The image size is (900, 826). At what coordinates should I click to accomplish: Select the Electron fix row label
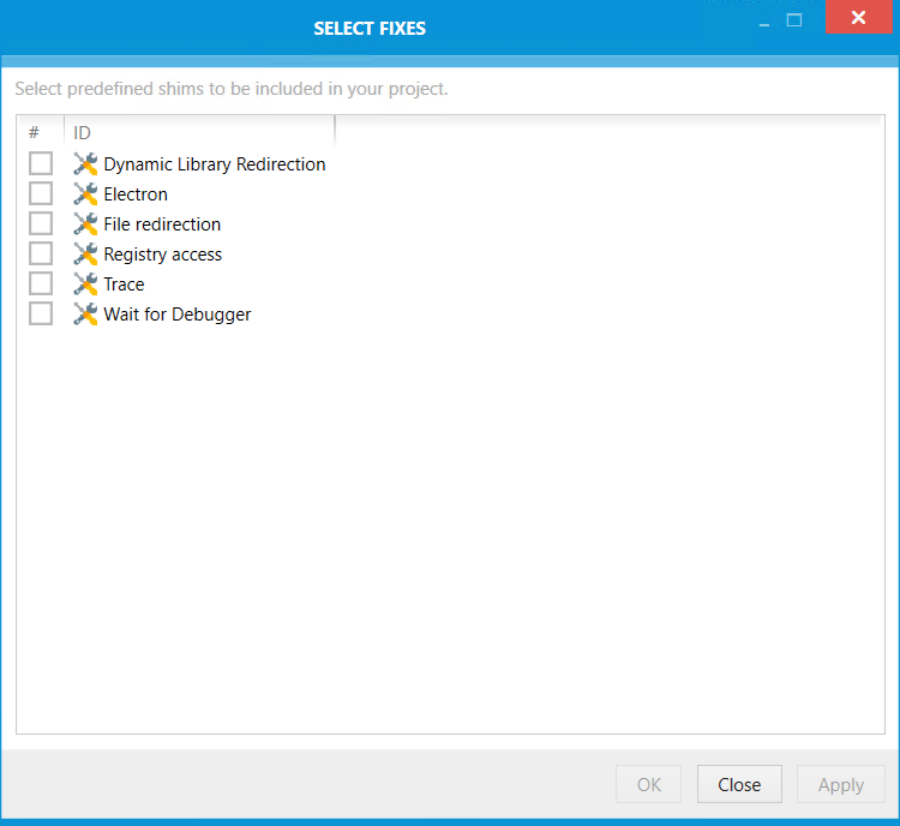(x=135, y=194)
